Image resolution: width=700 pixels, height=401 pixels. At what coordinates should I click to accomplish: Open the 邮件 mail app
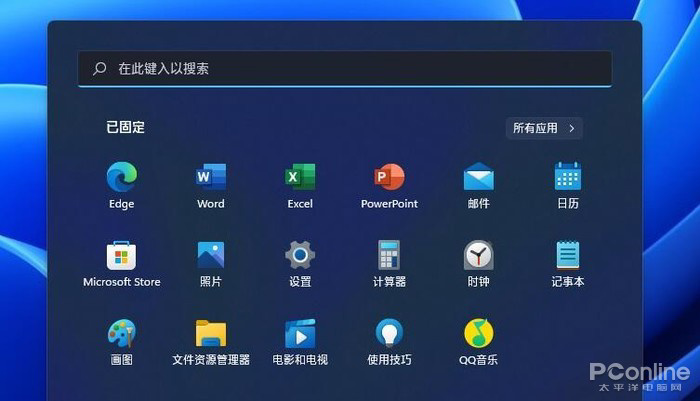click(479, 177)
